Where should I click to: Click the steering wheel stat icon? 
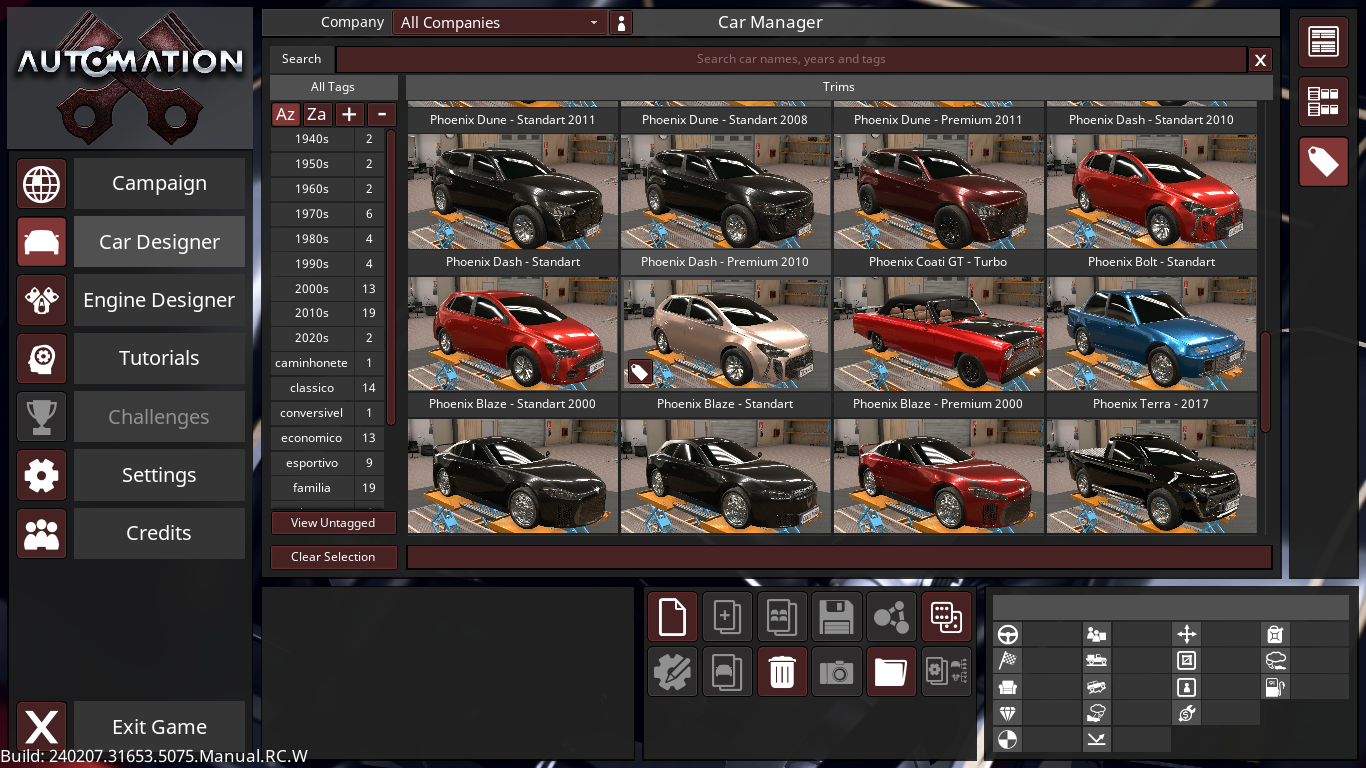(1008, 634)
